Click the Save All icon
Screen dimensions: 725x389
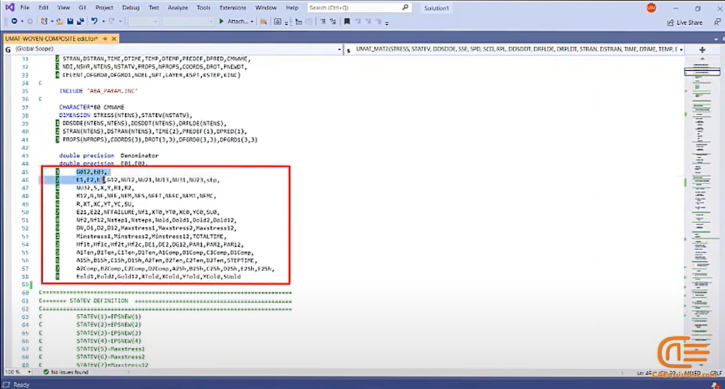click(80, 21)
